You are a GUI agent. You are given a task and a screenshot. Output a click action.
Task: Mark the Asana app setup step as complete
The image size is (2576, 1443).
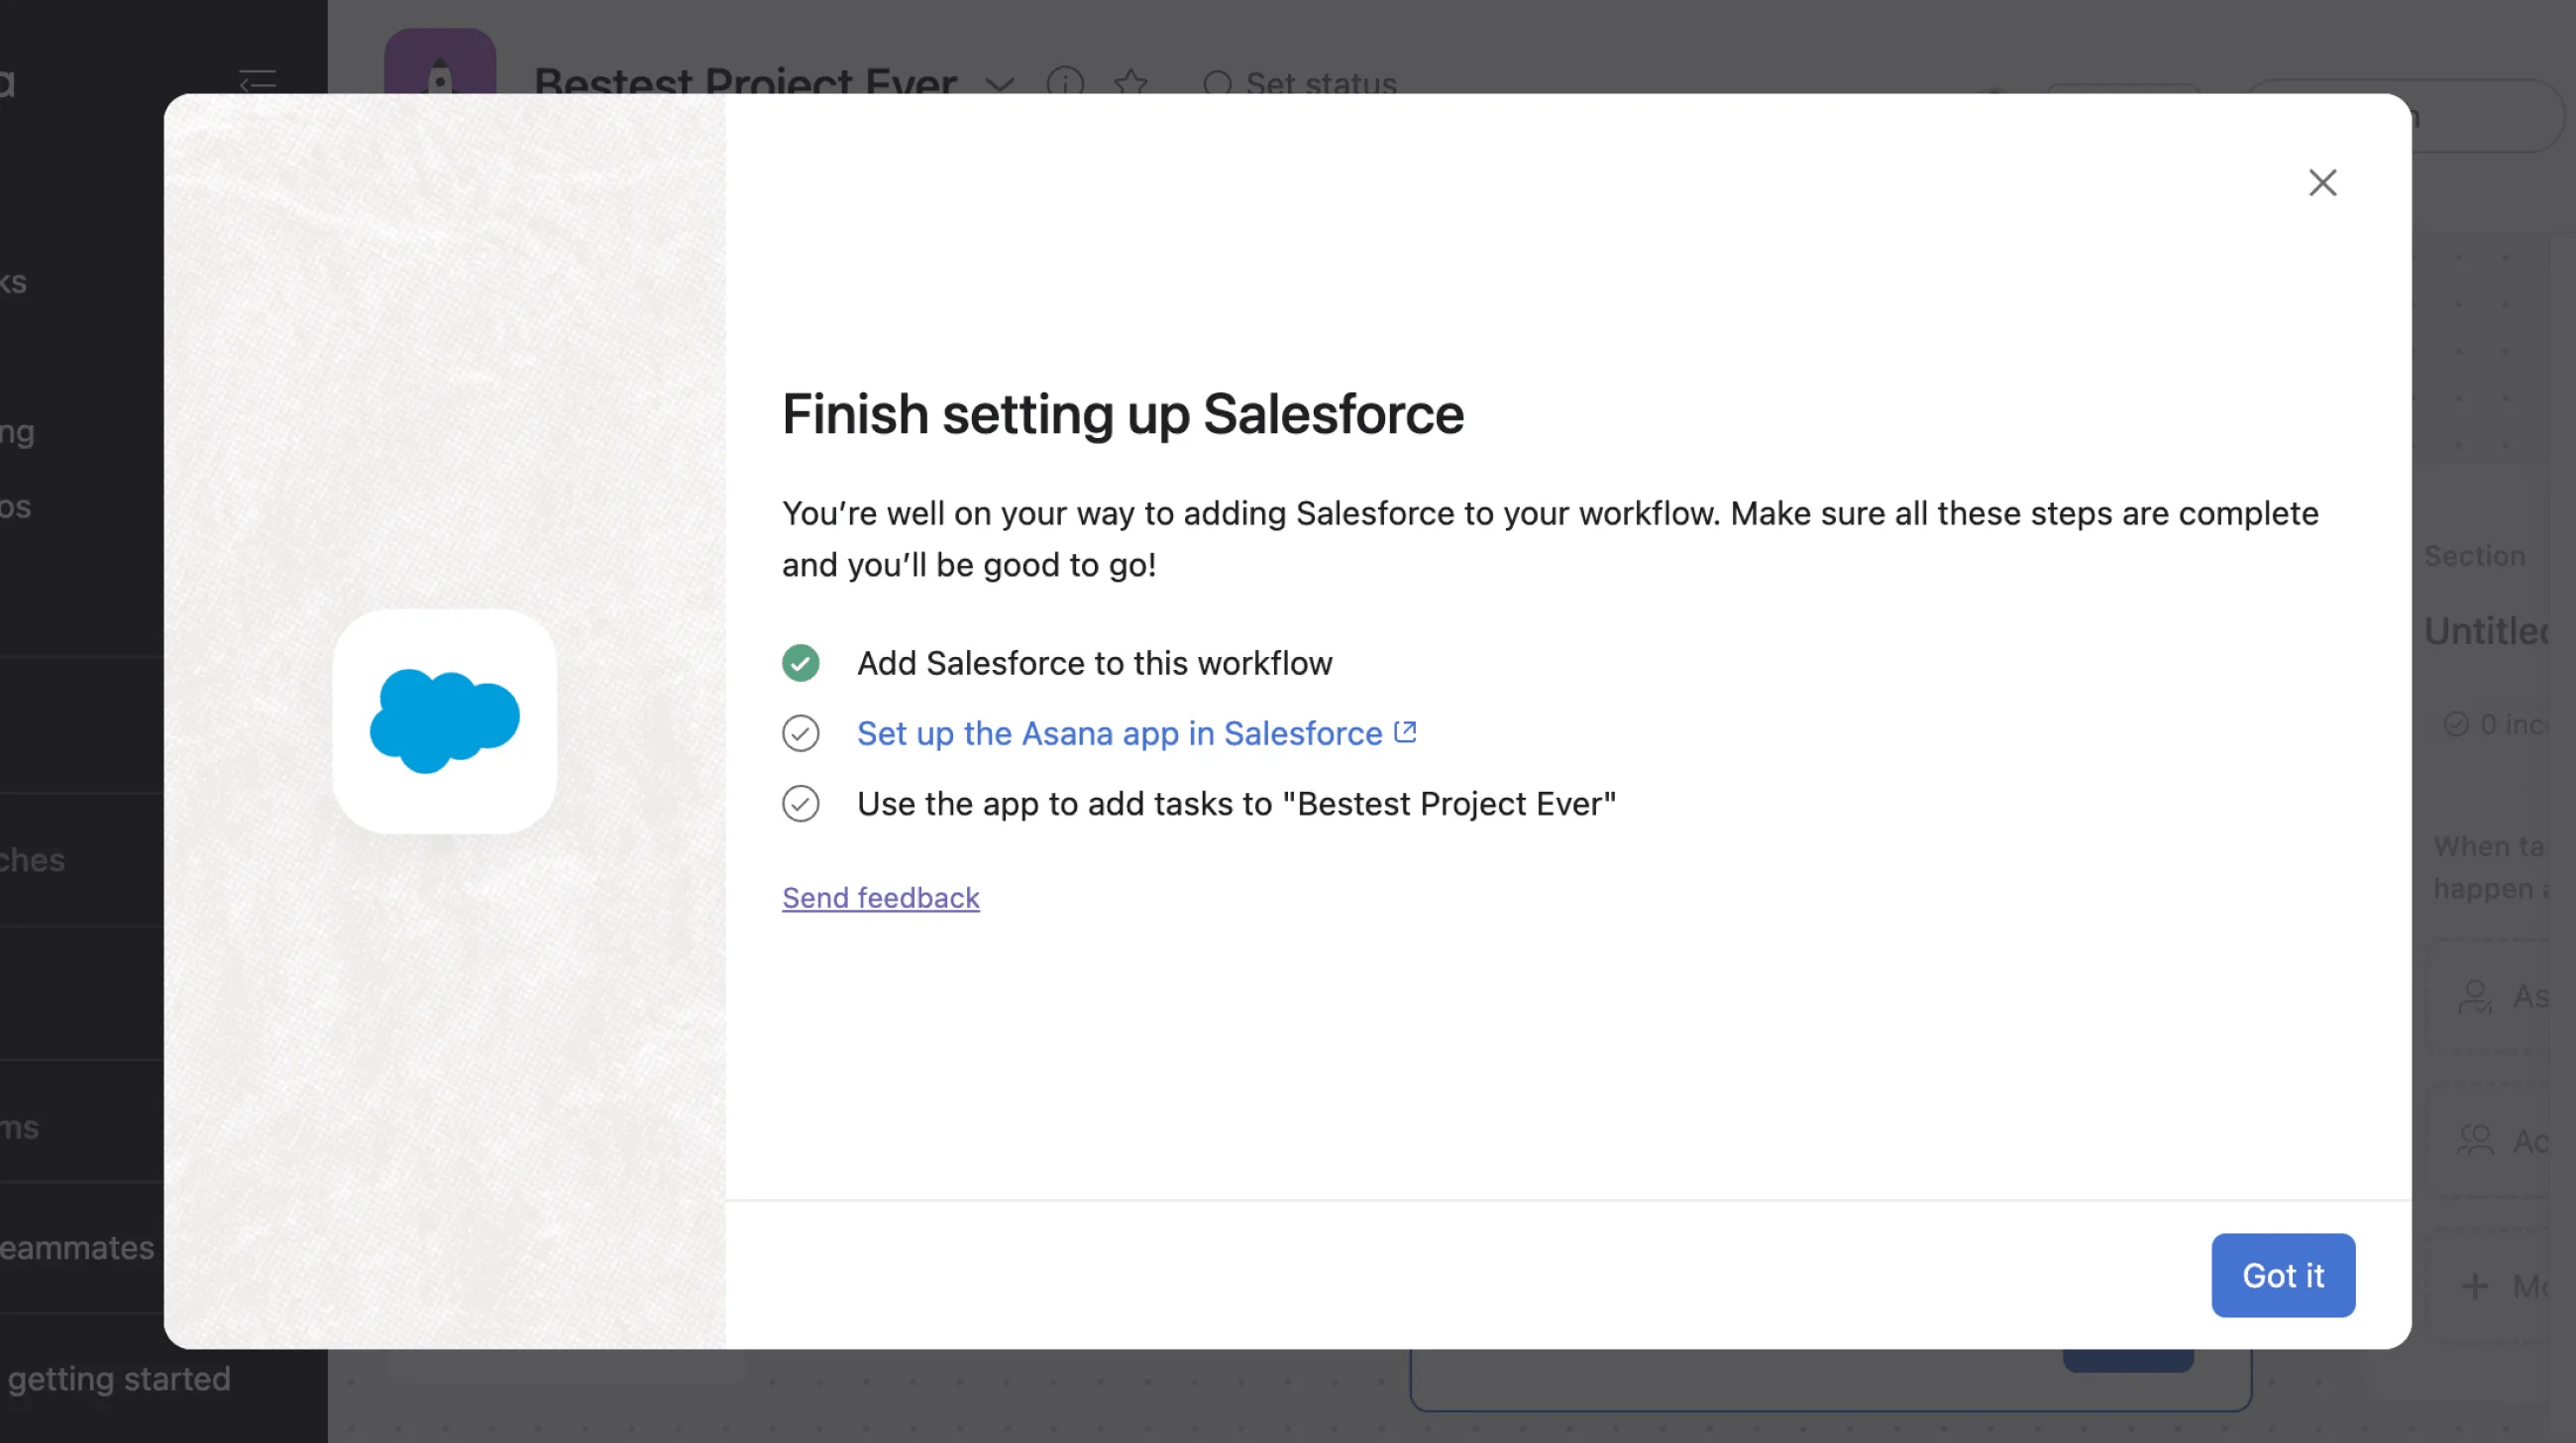click(800, 733)
